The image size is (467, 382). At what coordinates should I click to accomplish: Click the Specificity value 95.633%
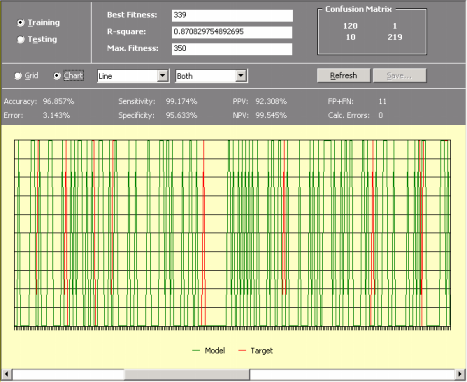point(181,115)
